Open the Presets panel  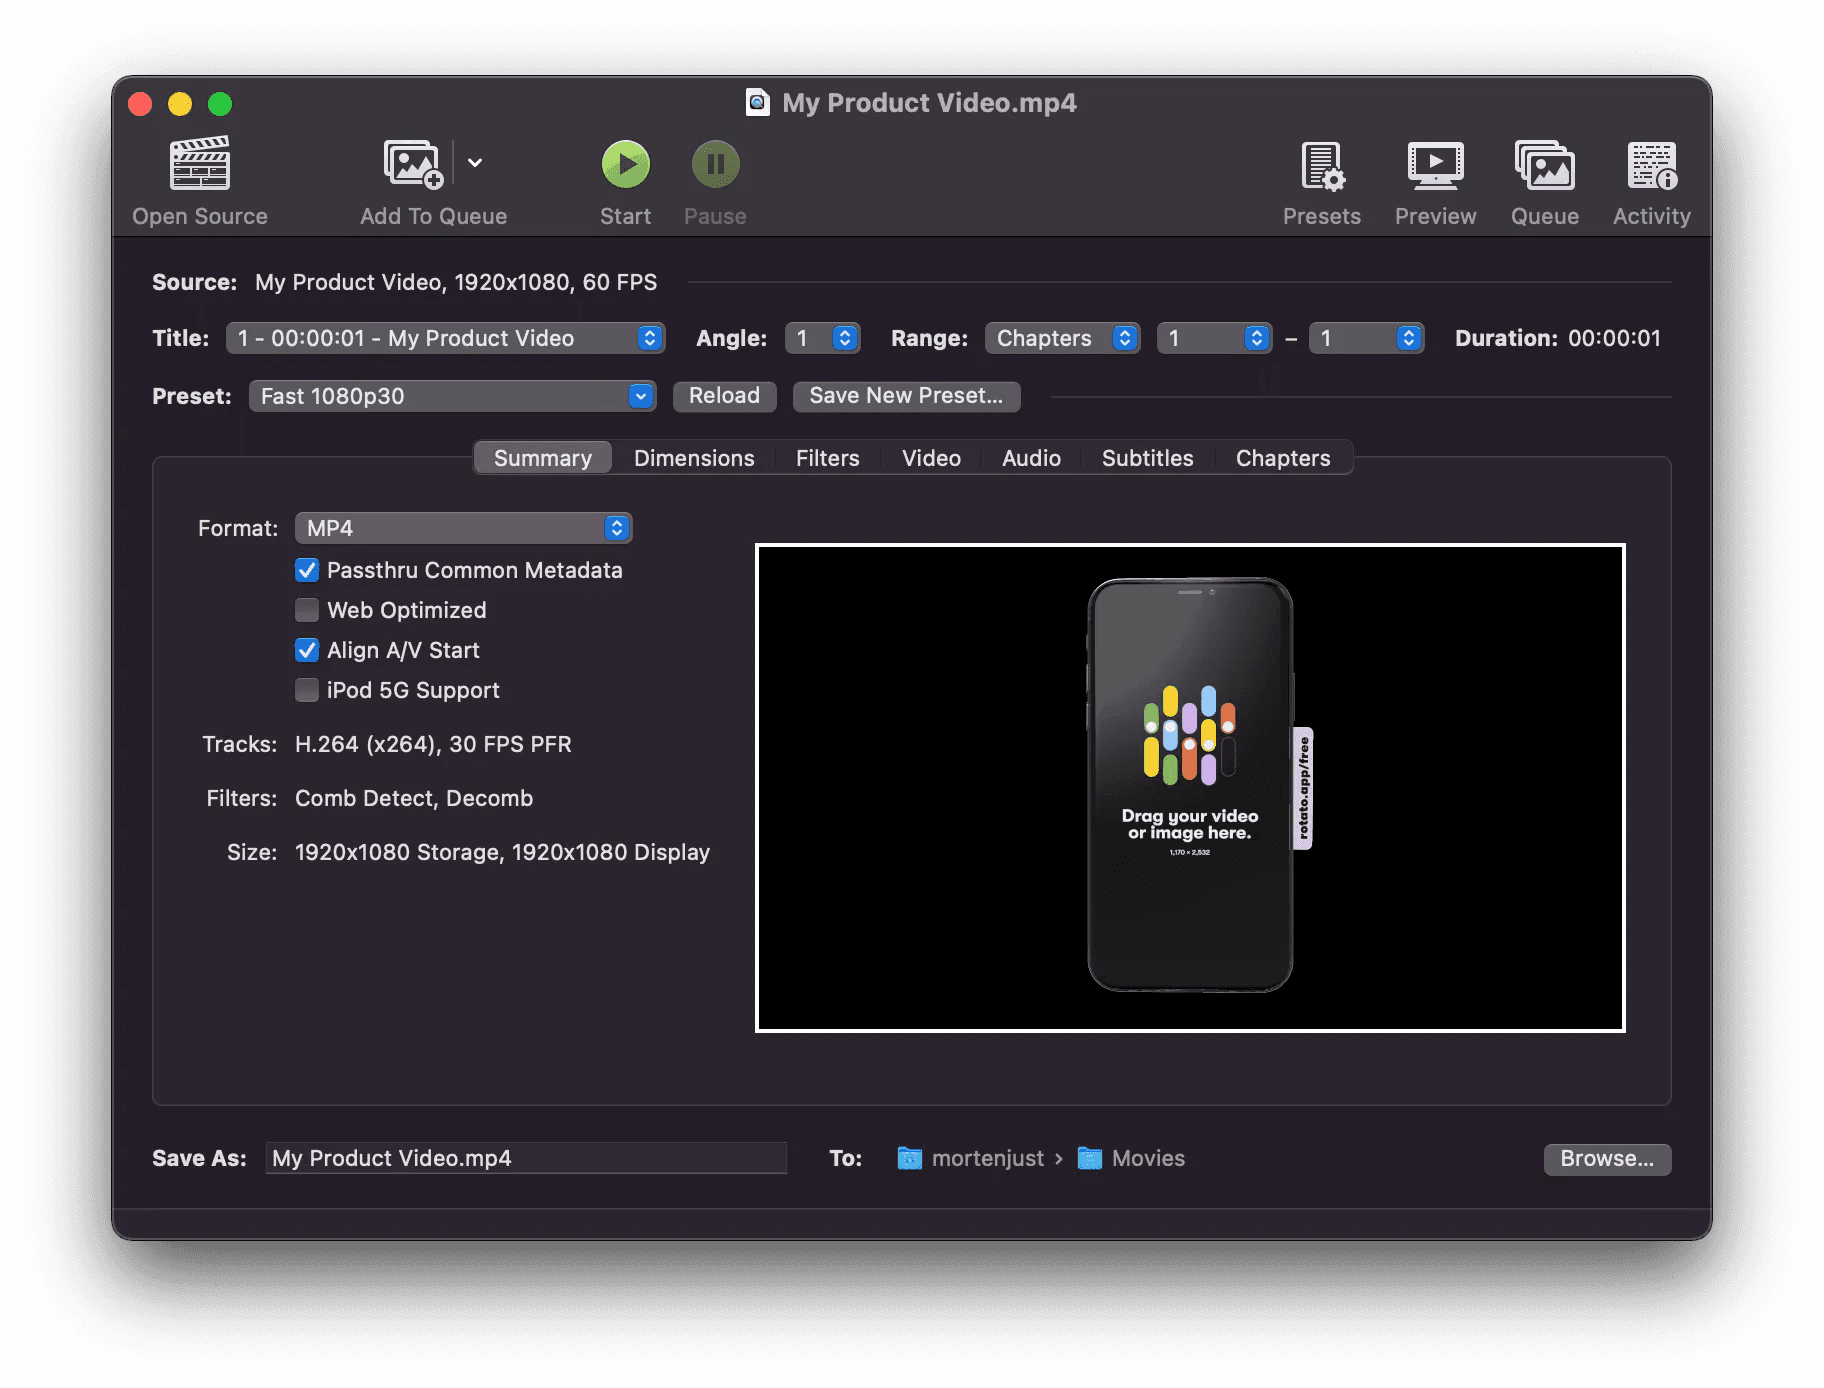click(x=1321, y=180)
